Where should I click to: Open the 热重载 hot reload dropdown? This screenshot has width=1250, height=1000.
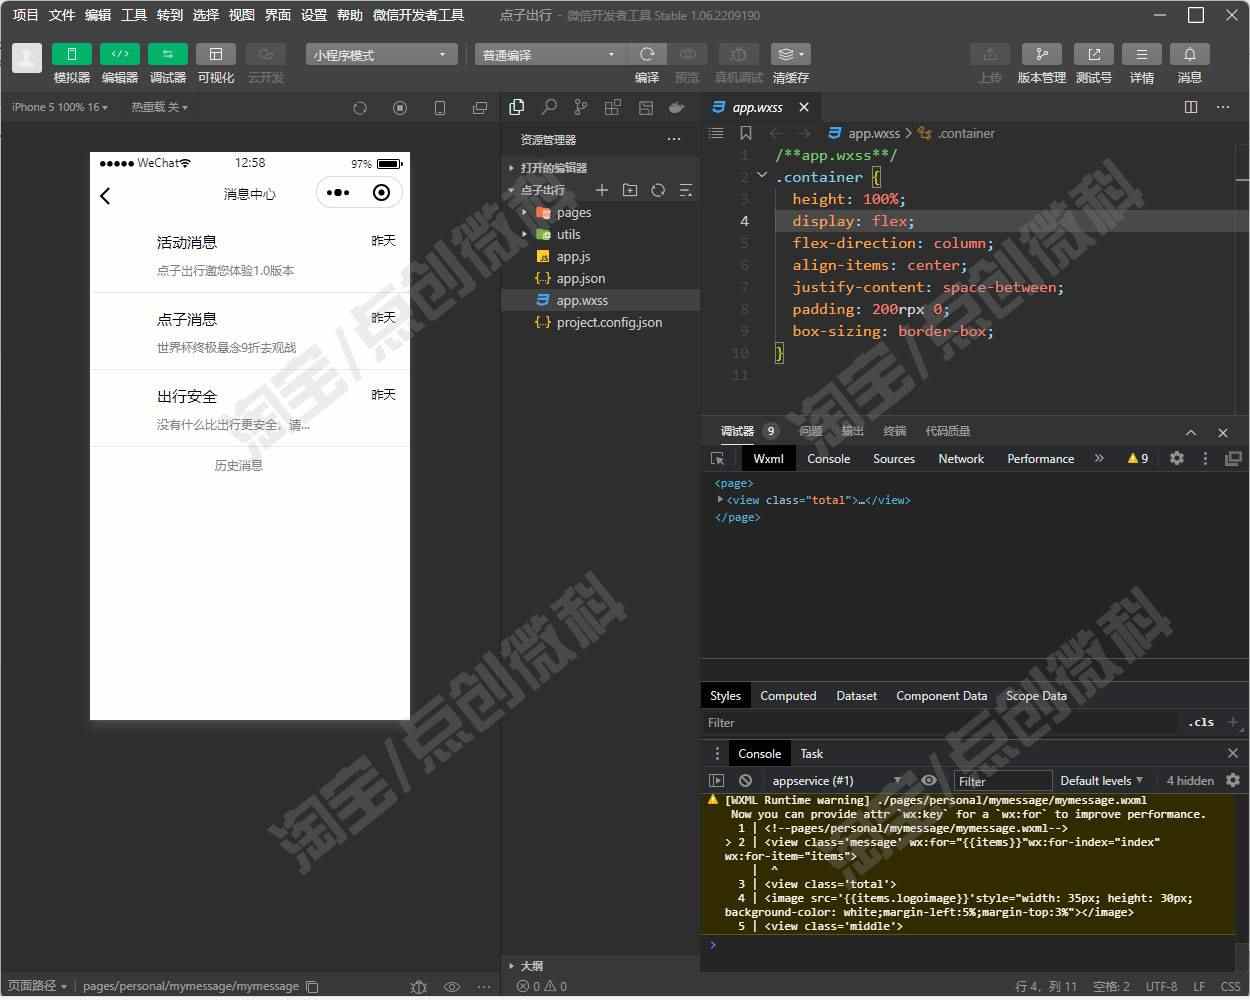(x=159, y=107)
